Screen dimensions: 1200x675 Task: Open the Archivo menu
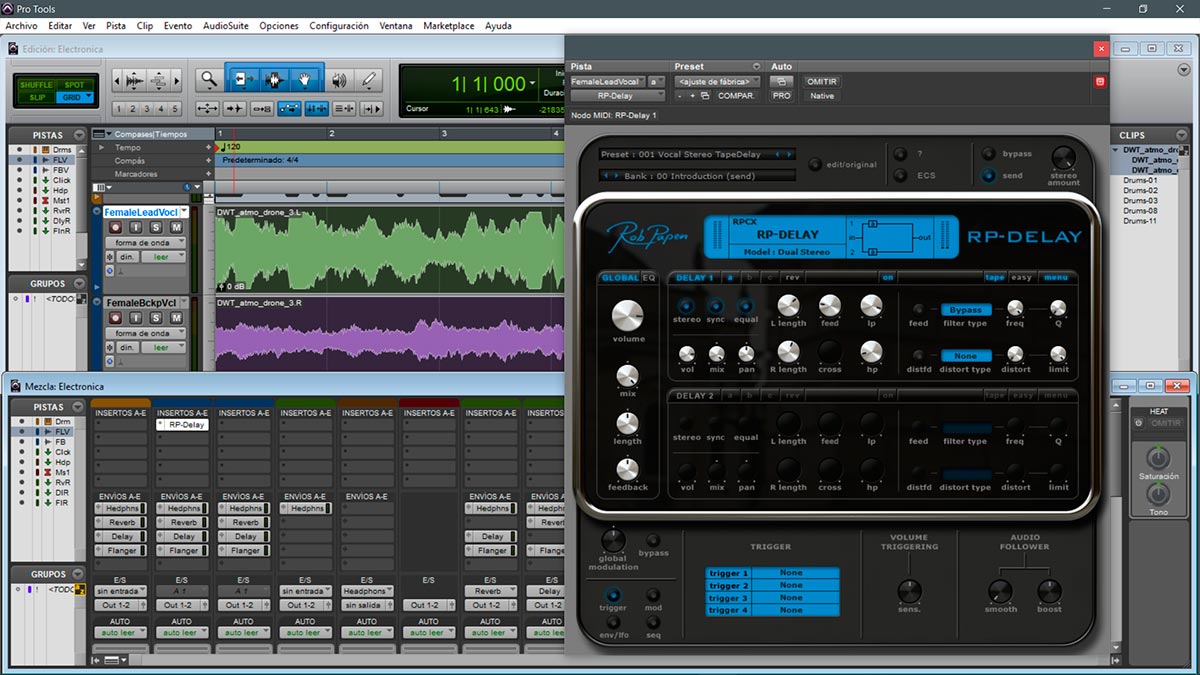point(22,25)
